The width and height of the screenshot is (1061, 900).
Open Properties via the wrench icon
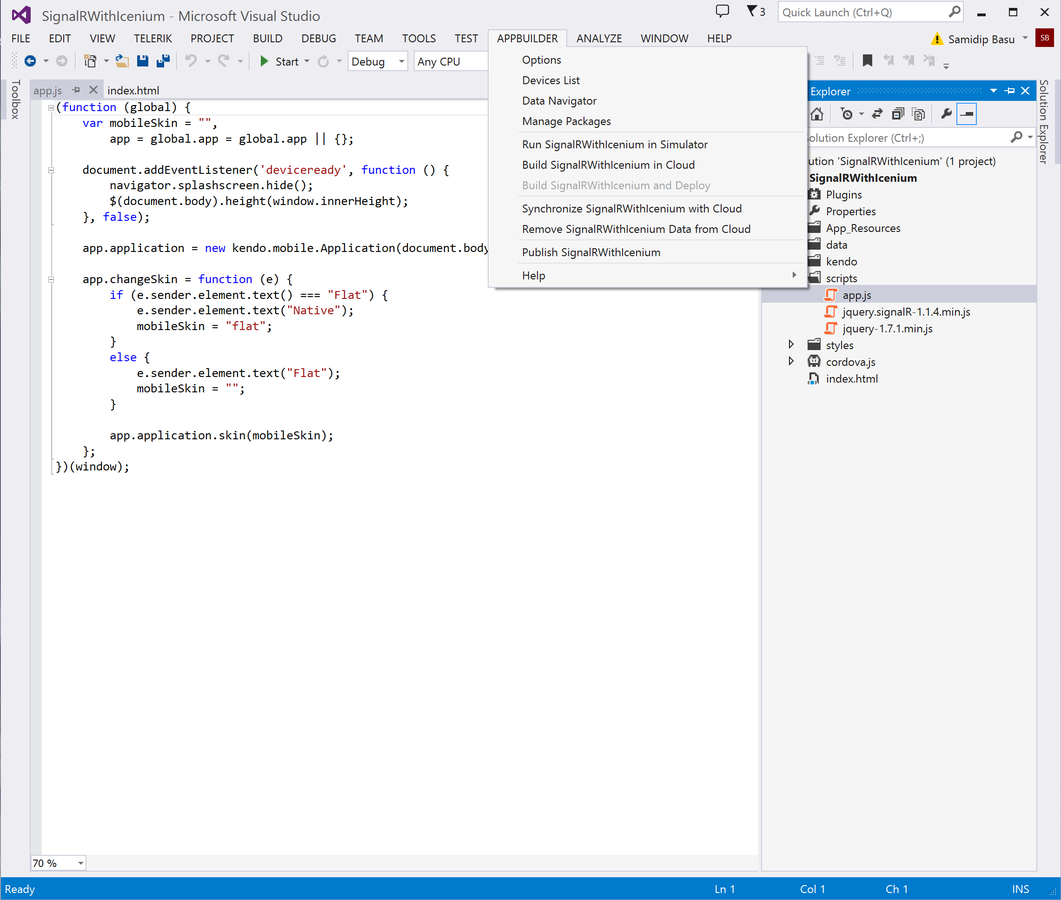946,114
